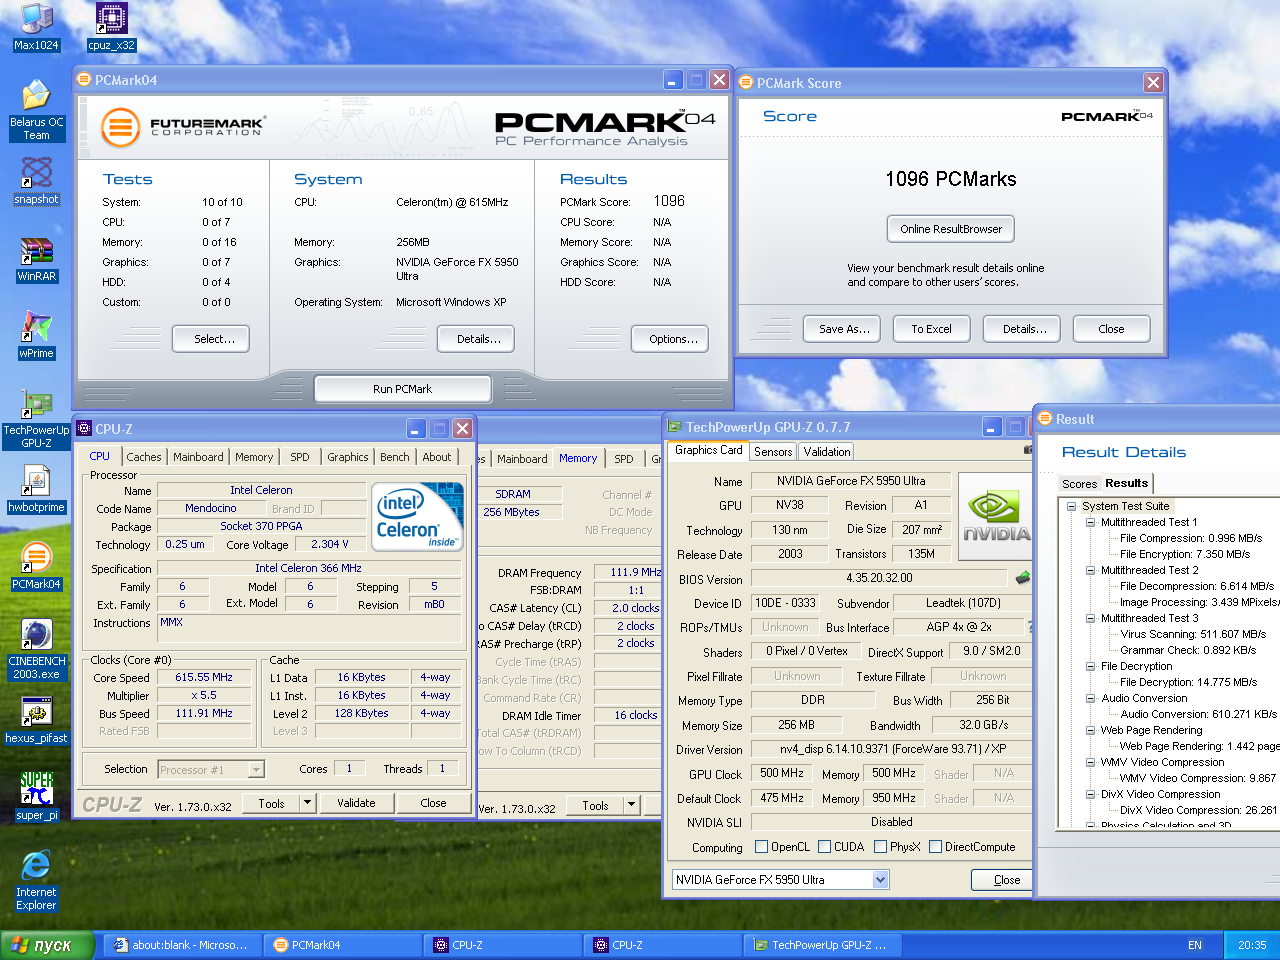Select the WMV Video Compression node
1280x960 pixels.
1162,762
